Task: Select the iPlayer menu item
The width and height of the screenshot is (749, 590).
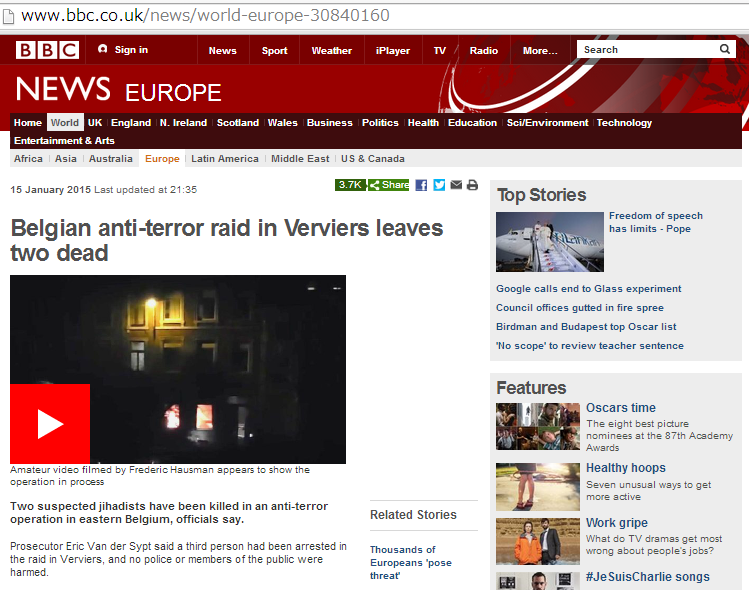Action: pyautogui.click(x=393, y=51)
